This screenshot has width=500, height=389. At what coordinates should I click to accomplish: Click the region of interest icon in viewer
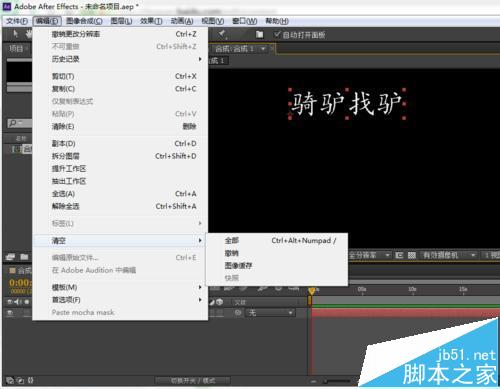pyautogui.click(x=399, y=256)
